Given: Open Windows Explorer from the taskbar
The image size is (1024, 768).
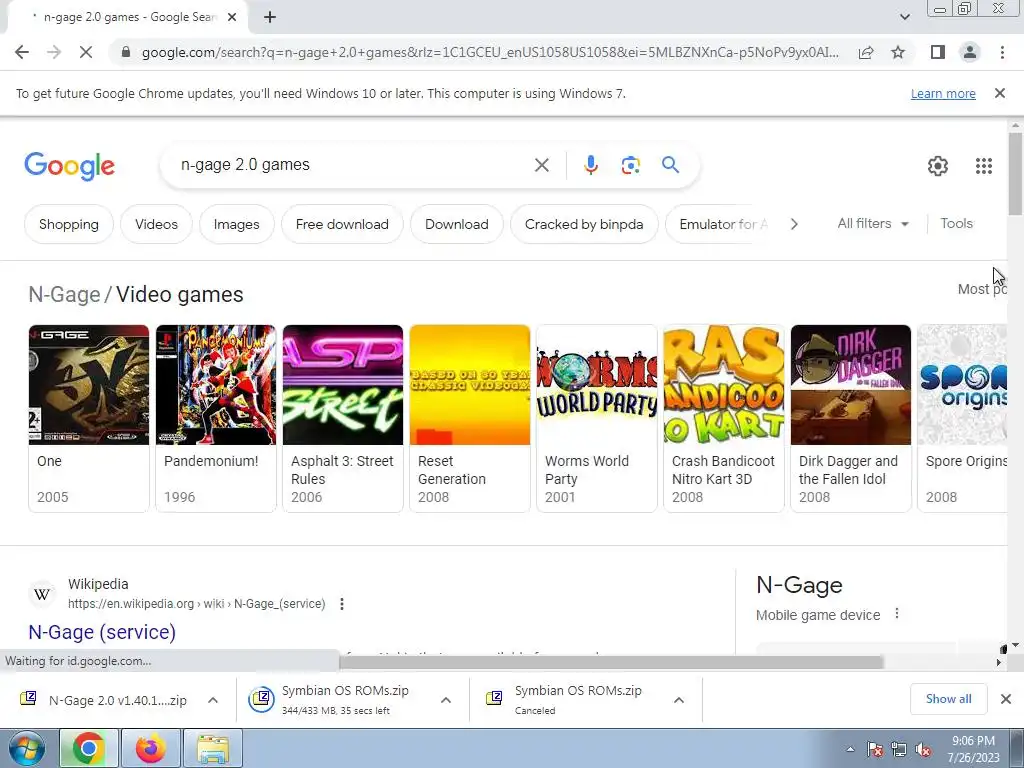Looking at the screenshot, I should tap(214, 748).
